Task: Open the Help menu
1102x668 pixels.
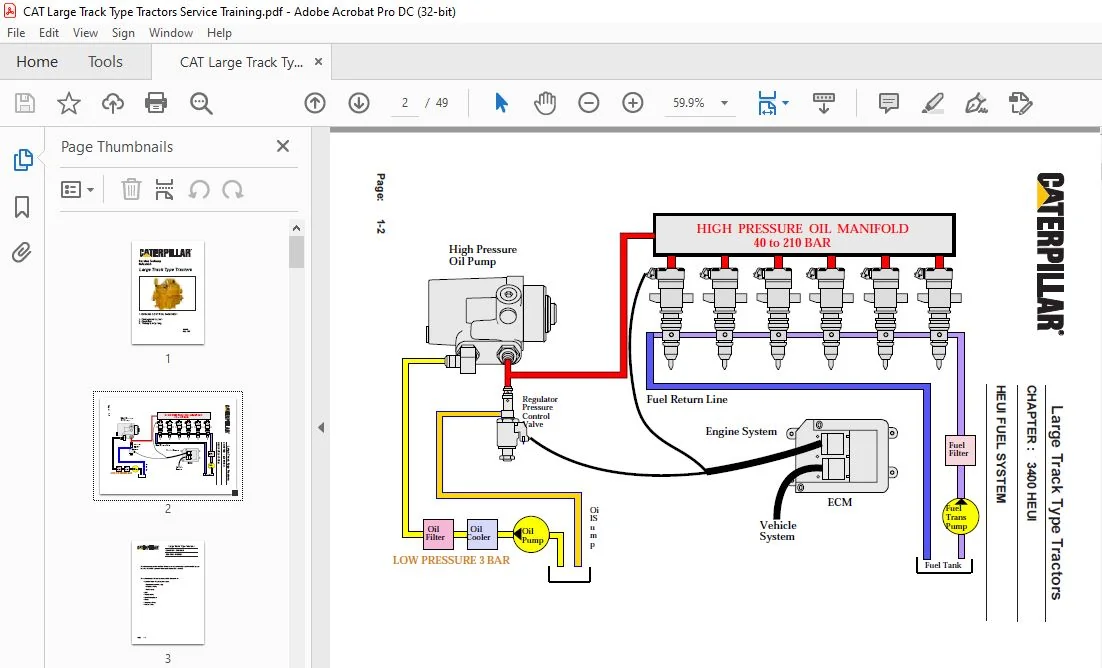Action: pos(219,33)
